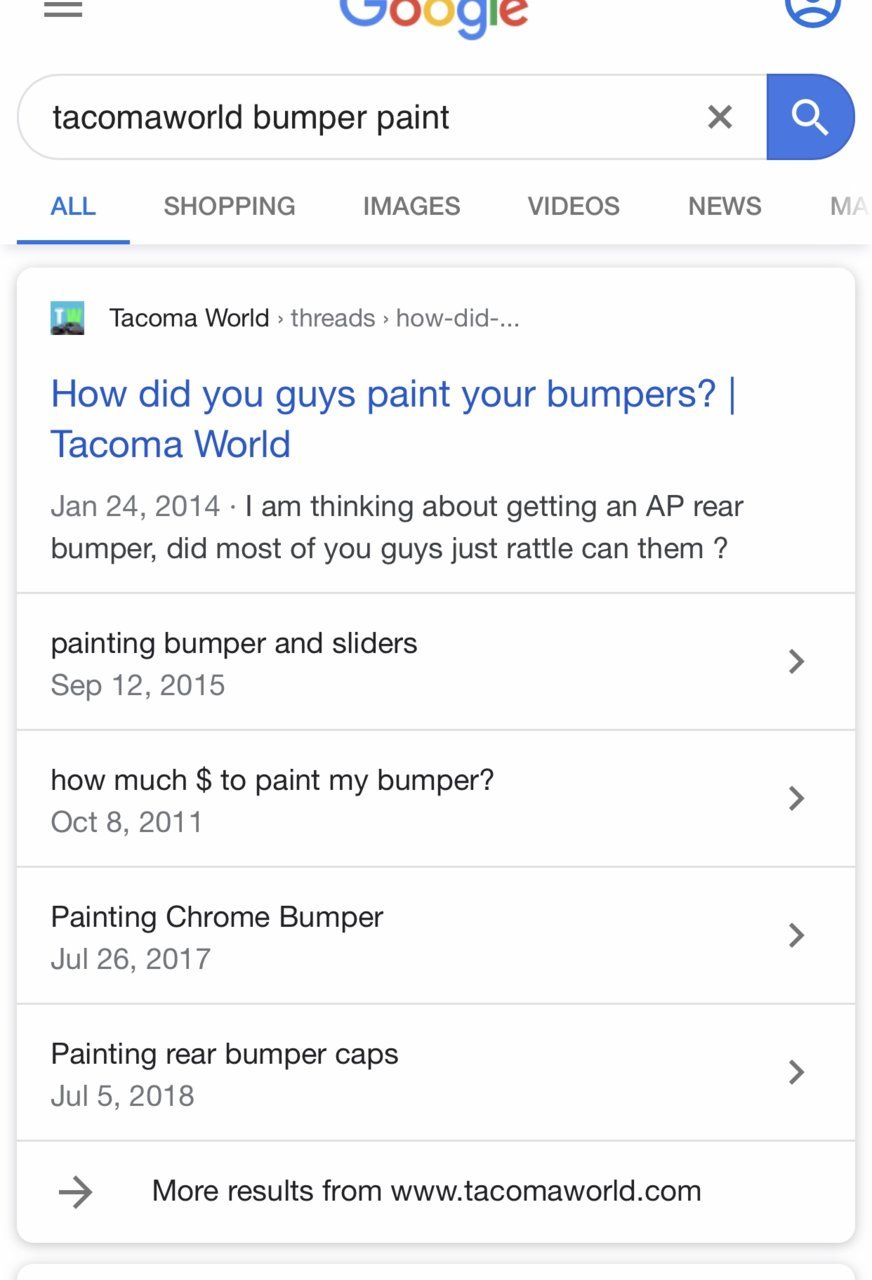Switch to the NEWS tab
This screenshot has width=872, height=1280.
pos(725,207)
